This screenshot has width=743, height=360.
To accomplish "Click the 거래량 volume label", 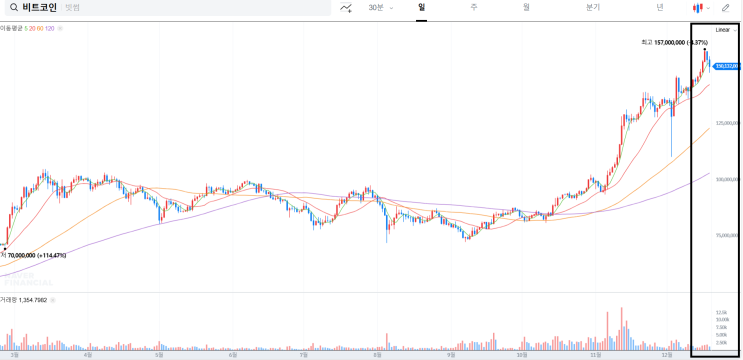I will point(9,300).
